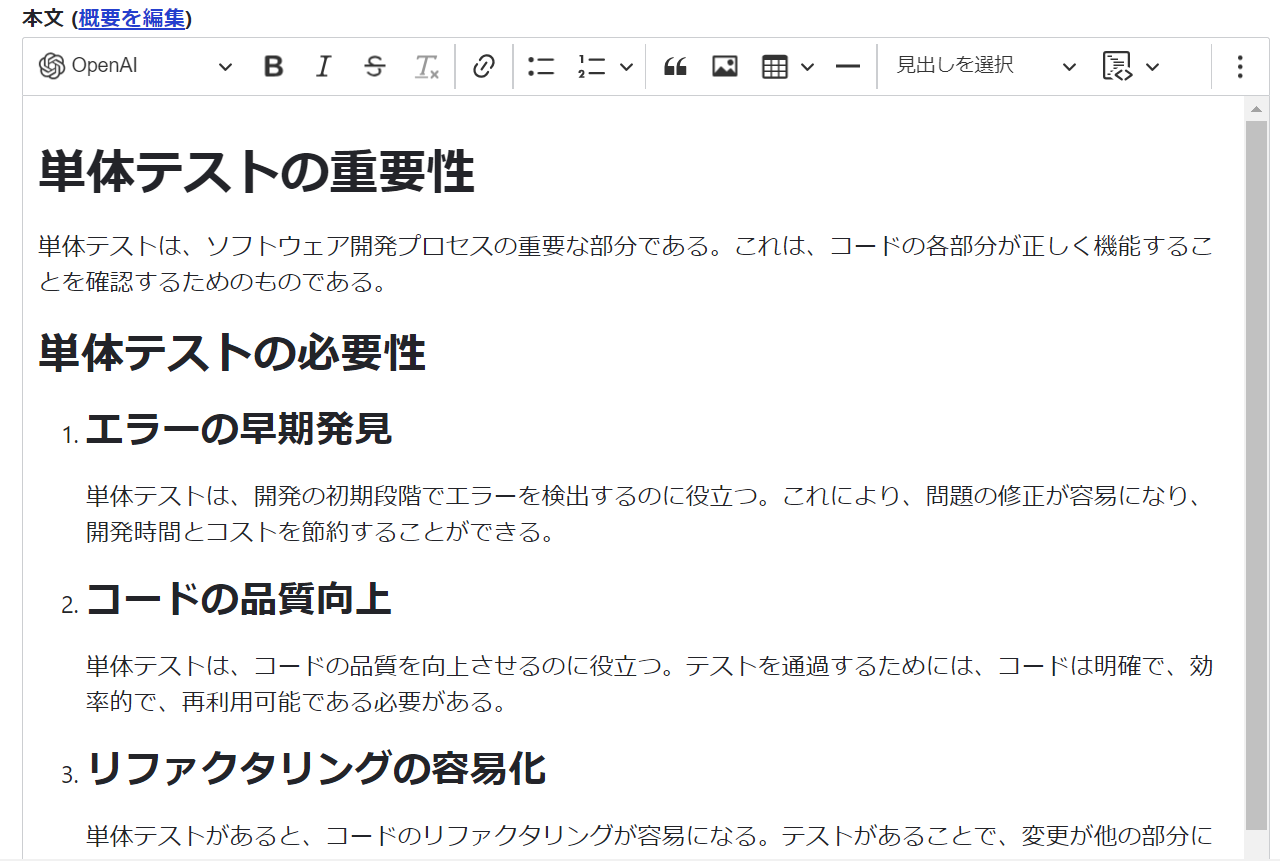Expand the OpenAI model selector

tap(226, 66)
